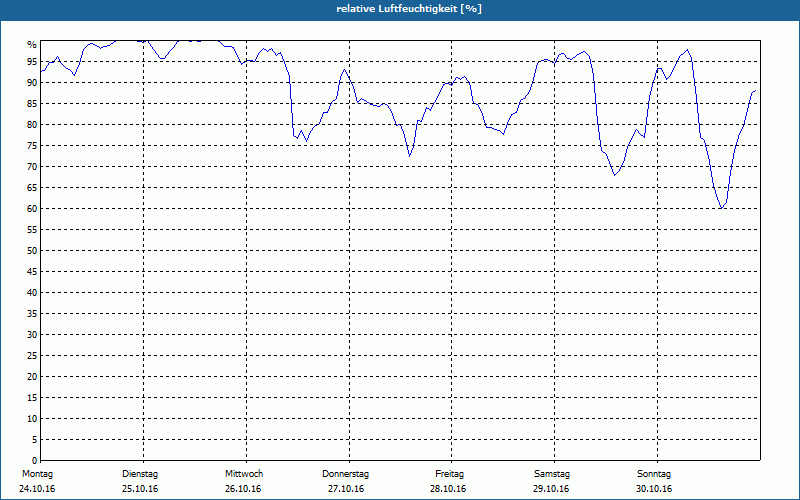Click the '%' unit label on the y-axis

click(x=32, y=45)
